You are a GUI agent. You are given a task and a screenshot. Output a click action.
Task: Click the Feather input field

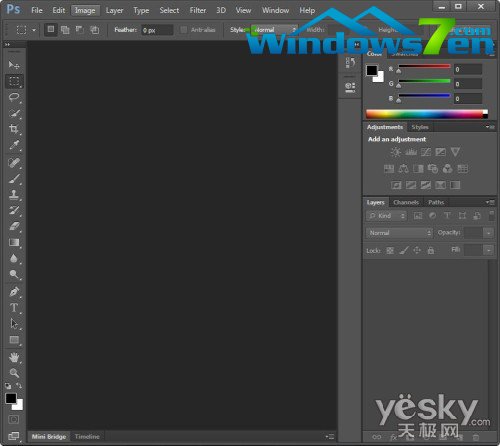(157, 30)
